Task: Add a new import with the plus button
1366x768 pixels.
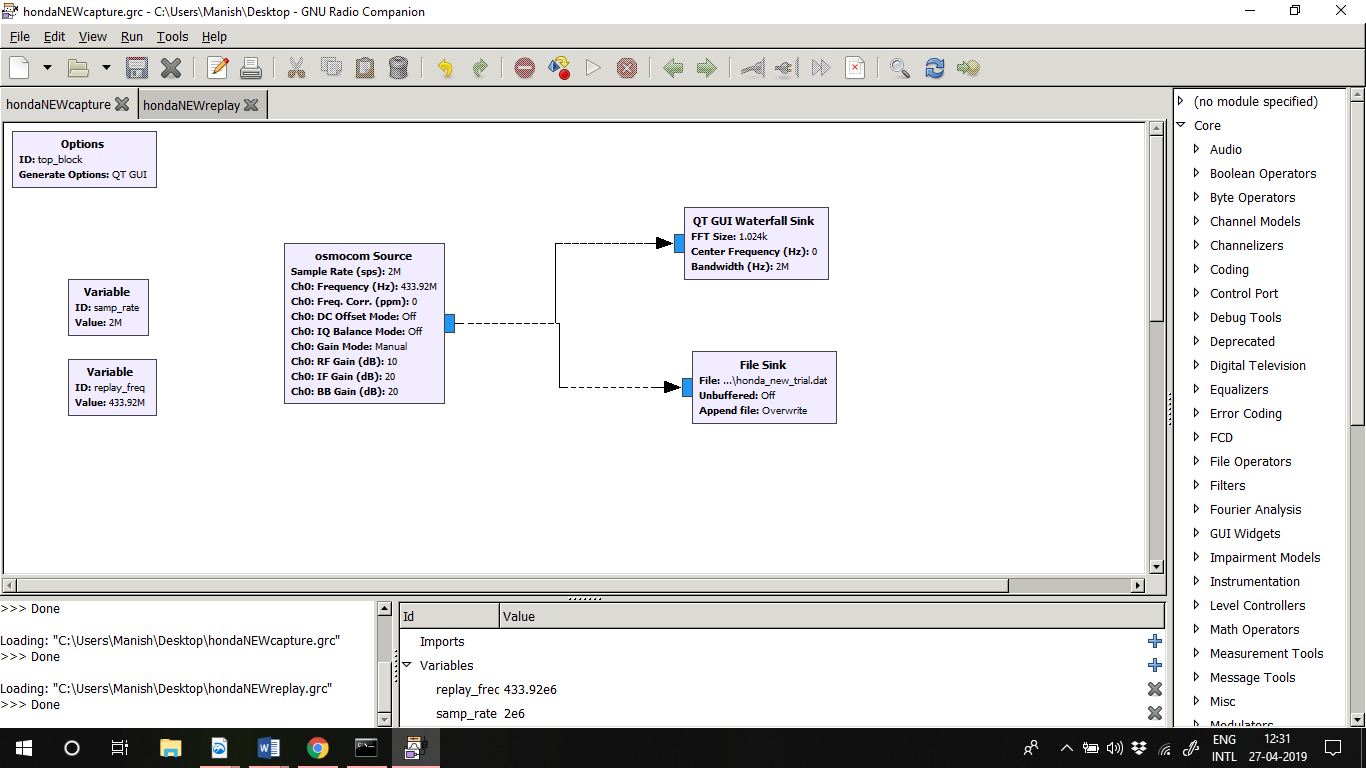Action: pos(1155,641)
